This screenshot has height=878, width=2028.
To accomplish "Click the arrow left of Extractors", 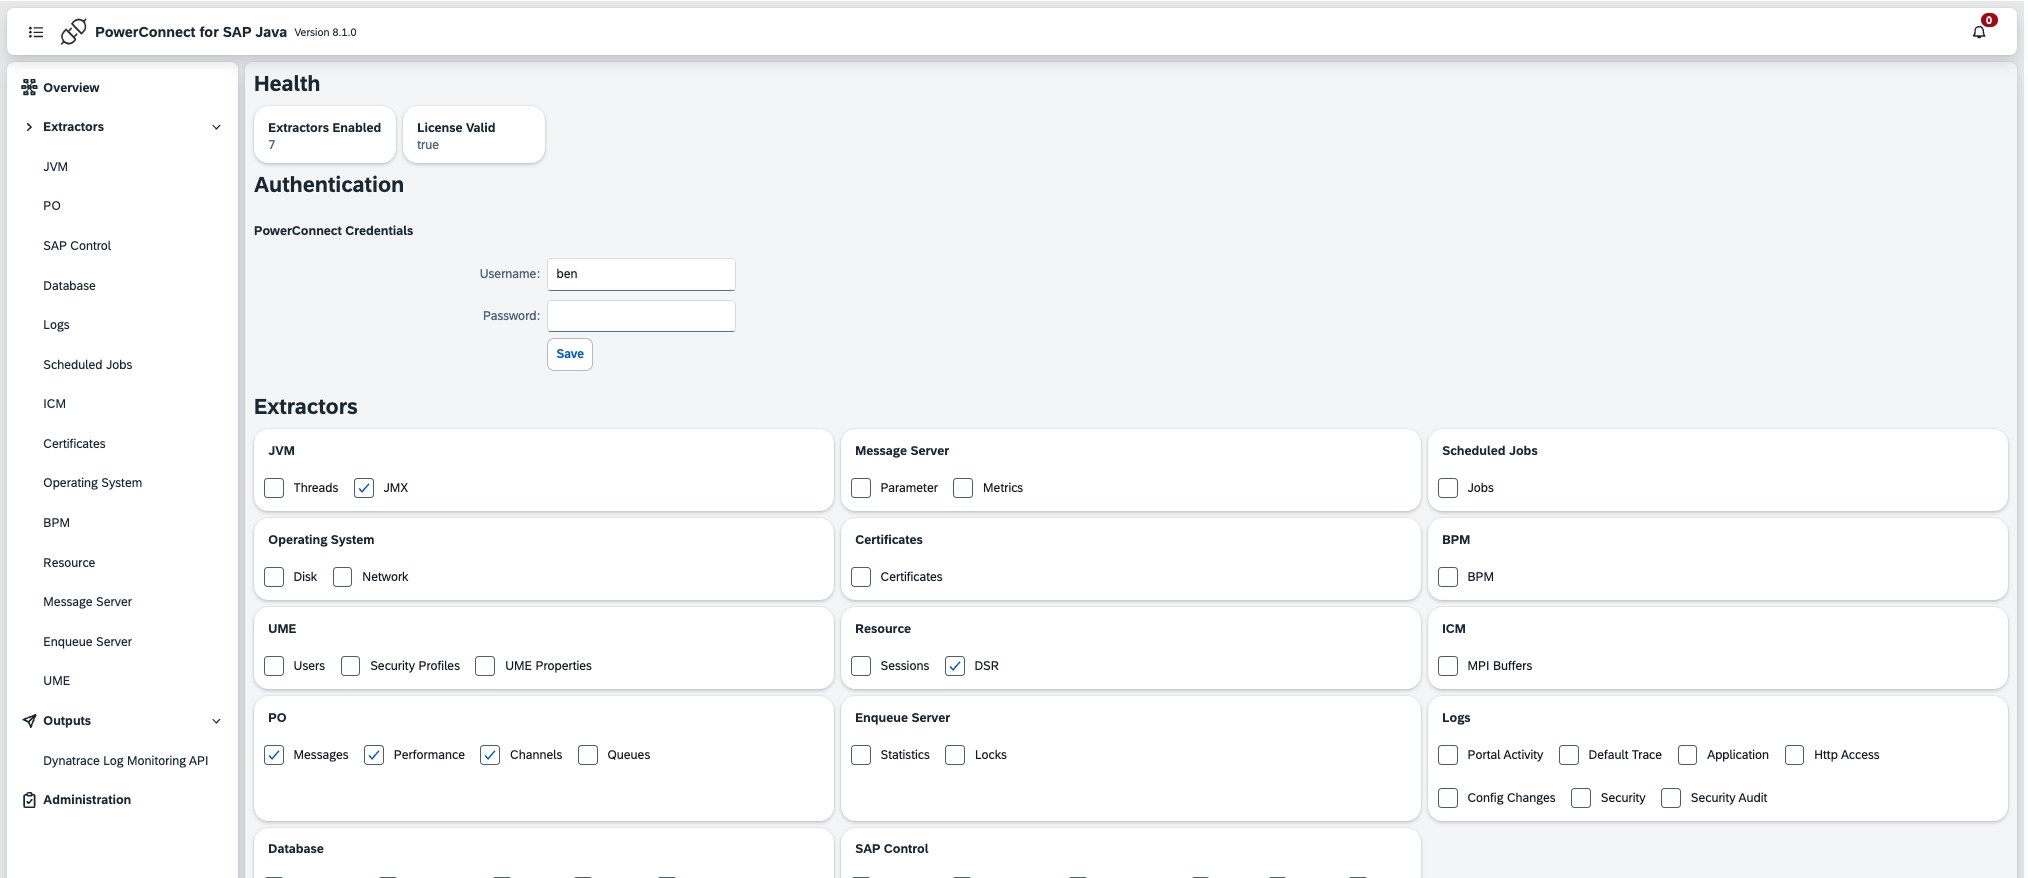I will (29, 127).
